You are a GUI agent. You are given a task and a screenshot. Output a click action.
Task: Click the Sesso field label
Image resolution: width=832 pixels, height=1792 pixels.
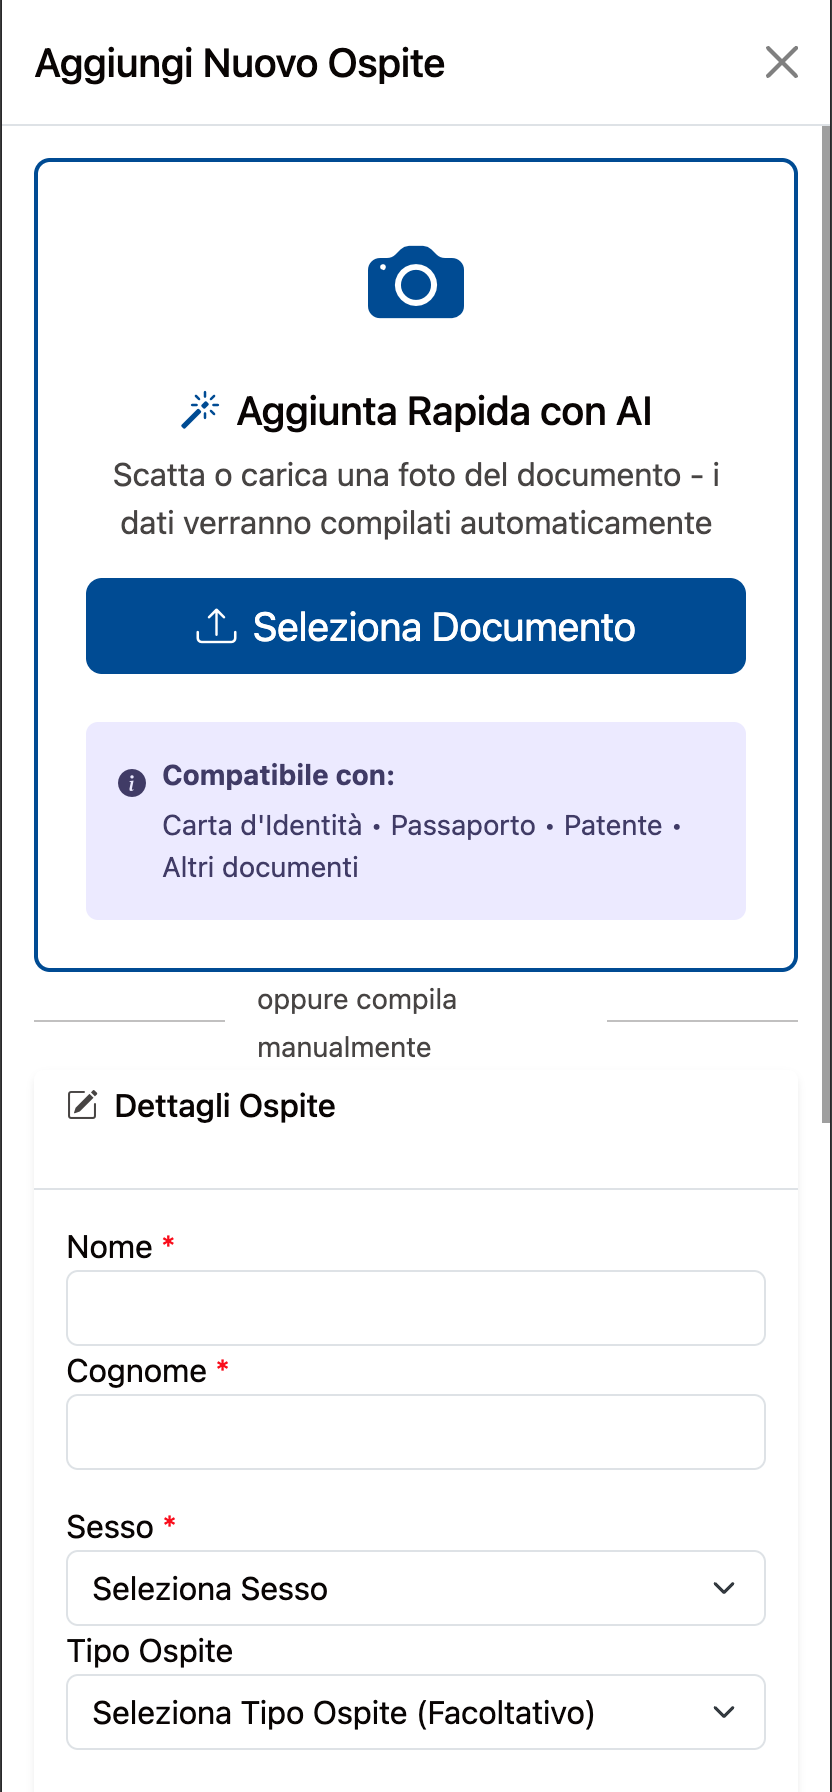[110, 1527]
